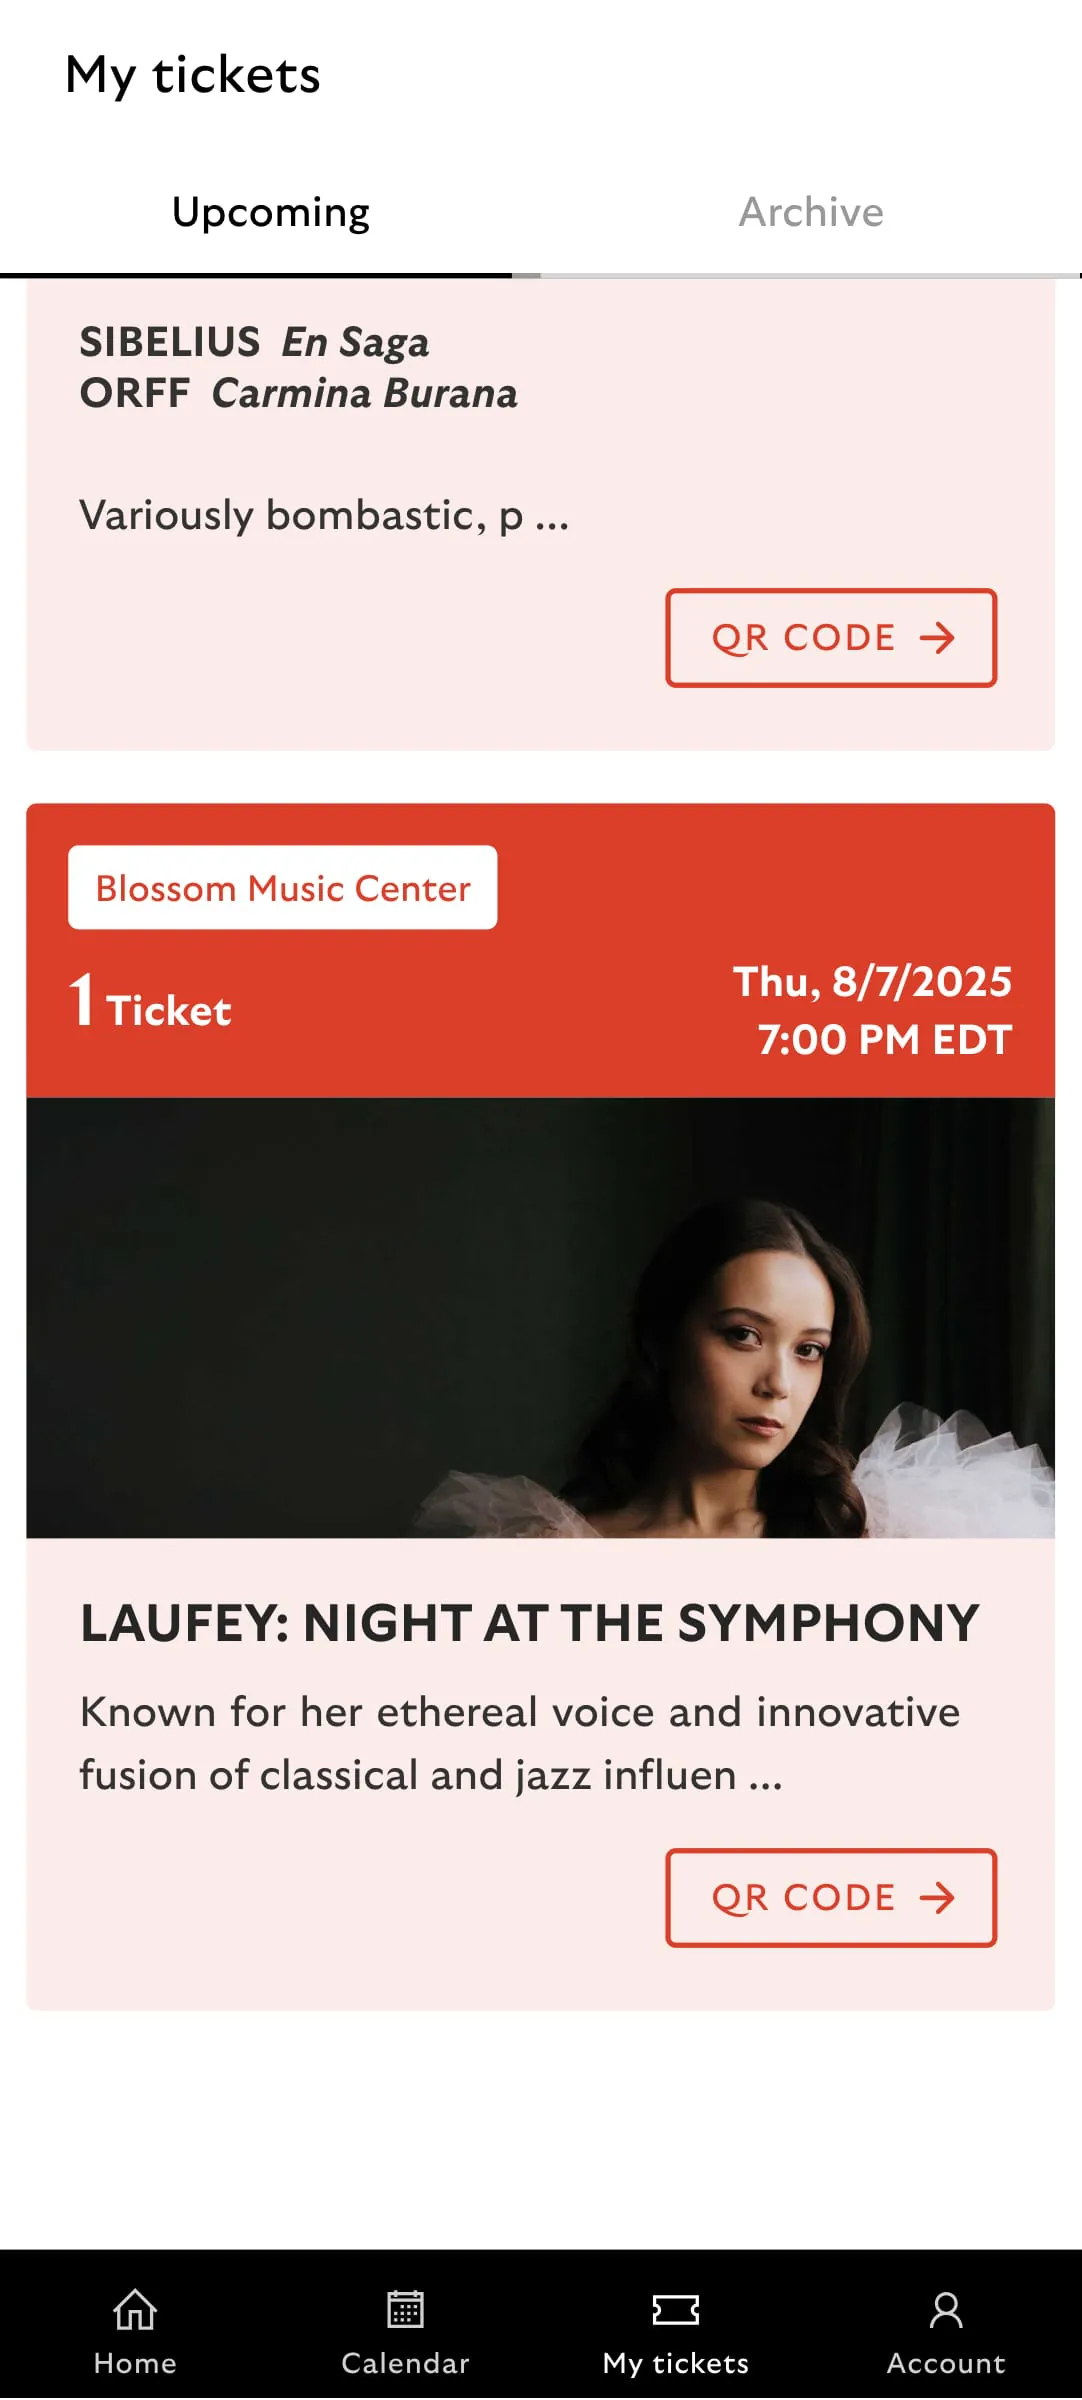Open QR CODE for the Sibelius concert
1082x2400 pixels.
point(831,638)
